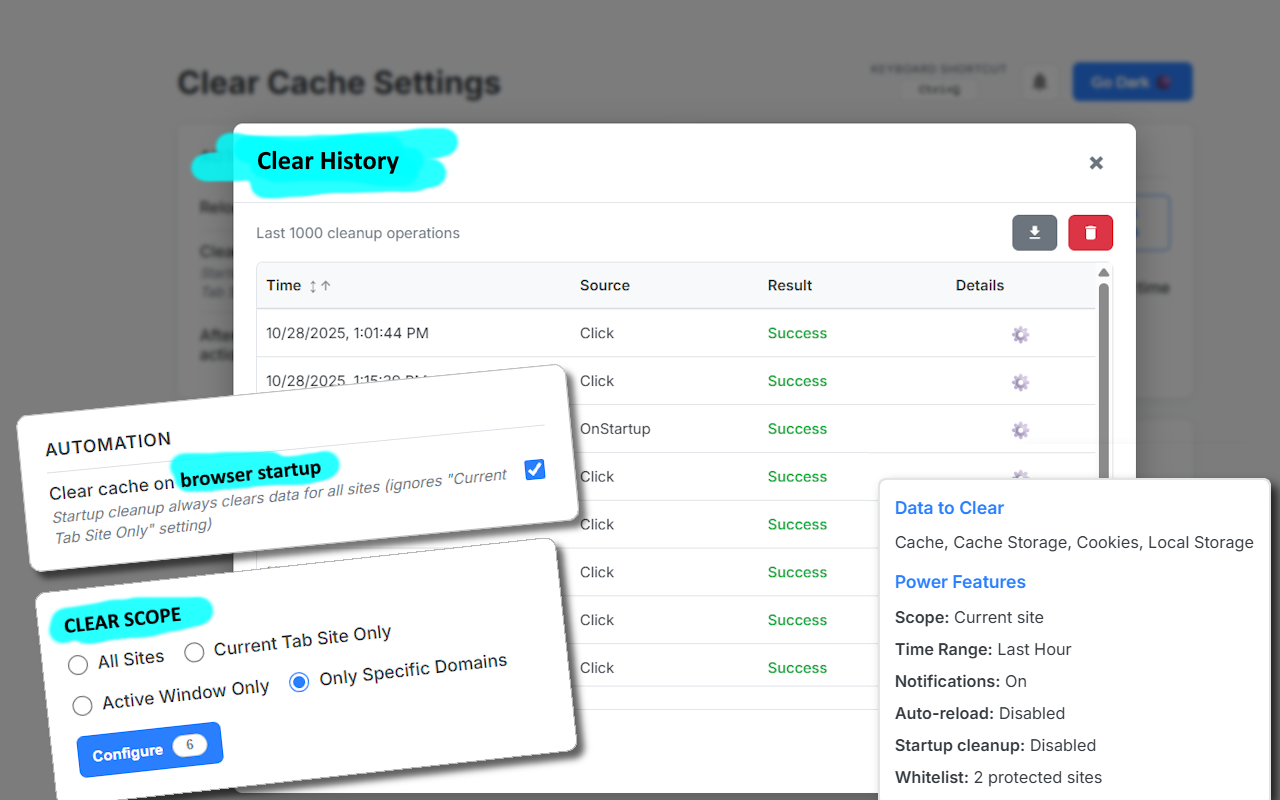The width and height of the screenshot is (1280, 800).
Task: Click the 'Notifications: On' detail
Action: 961,682
